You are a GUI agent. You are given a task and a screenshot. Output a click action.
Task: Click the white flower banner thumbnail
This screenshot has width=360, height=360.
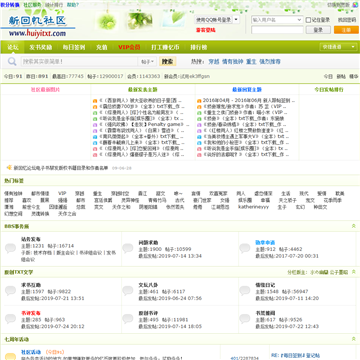[x=139, y=21]
